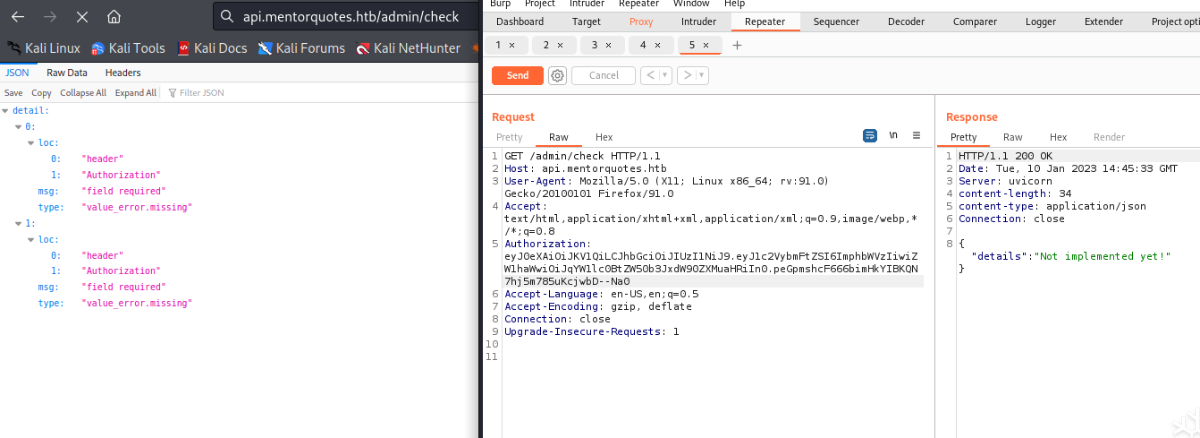Image resolution: width=1200 pixels, height=438 pixels.
Task: Close Repeater tab 4
Action: [656, 45]
